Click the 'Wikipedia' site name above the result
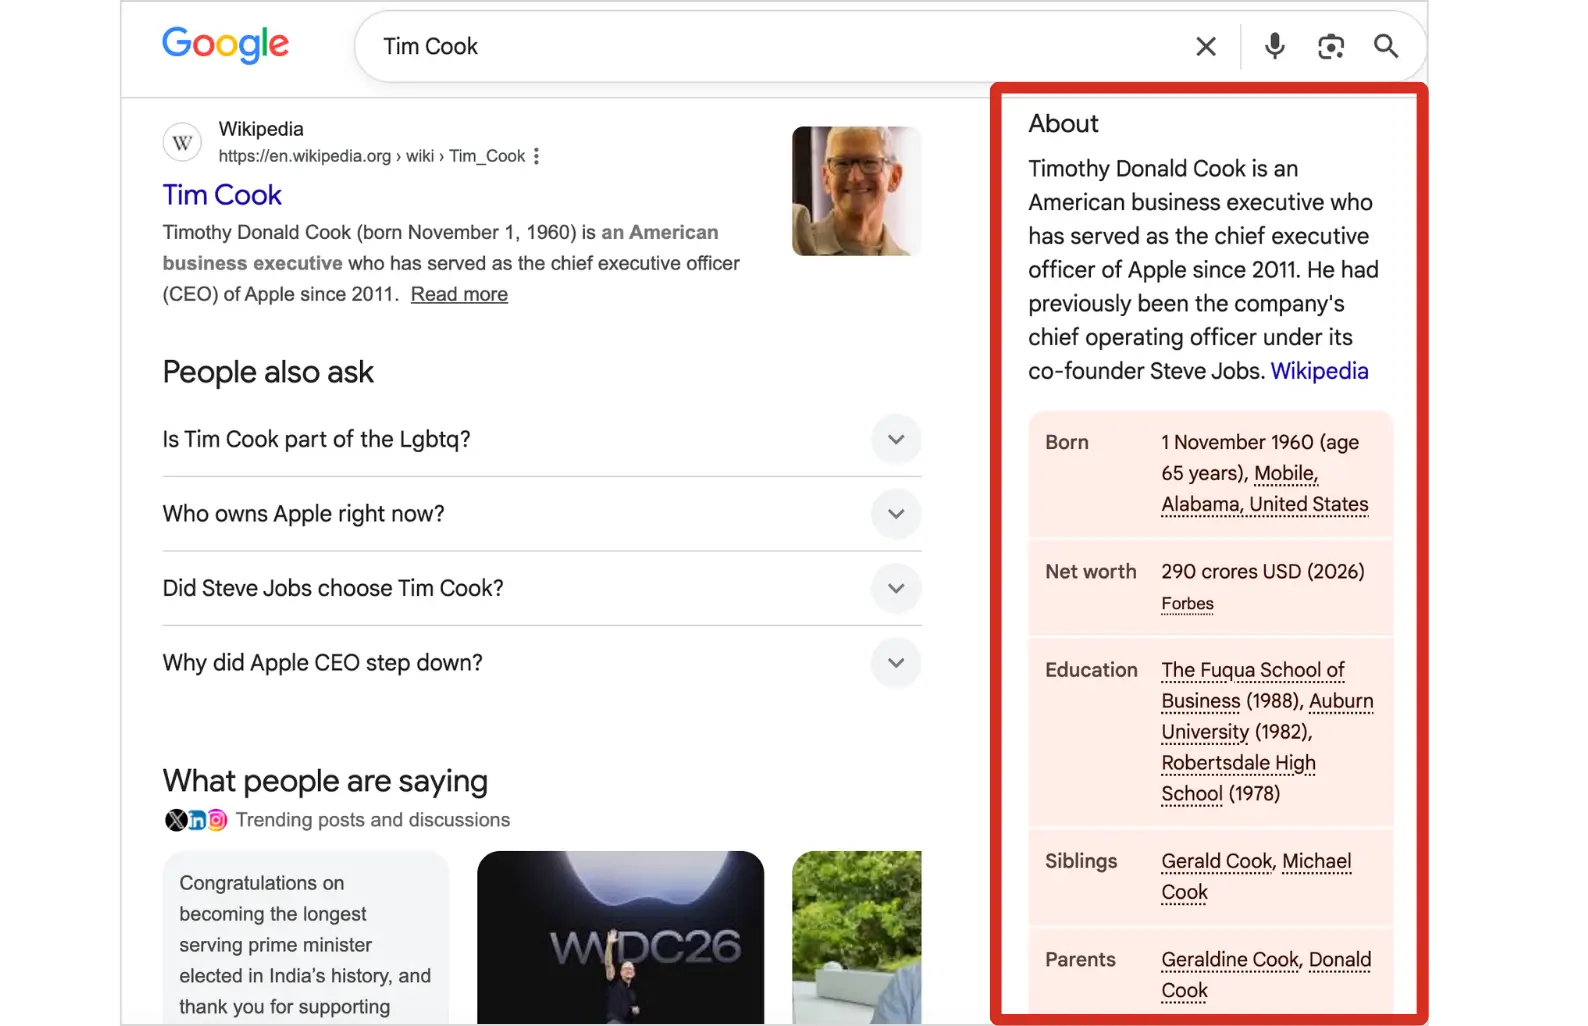The width and height of the screenshot is (1588, 1026). coord(261,129)
